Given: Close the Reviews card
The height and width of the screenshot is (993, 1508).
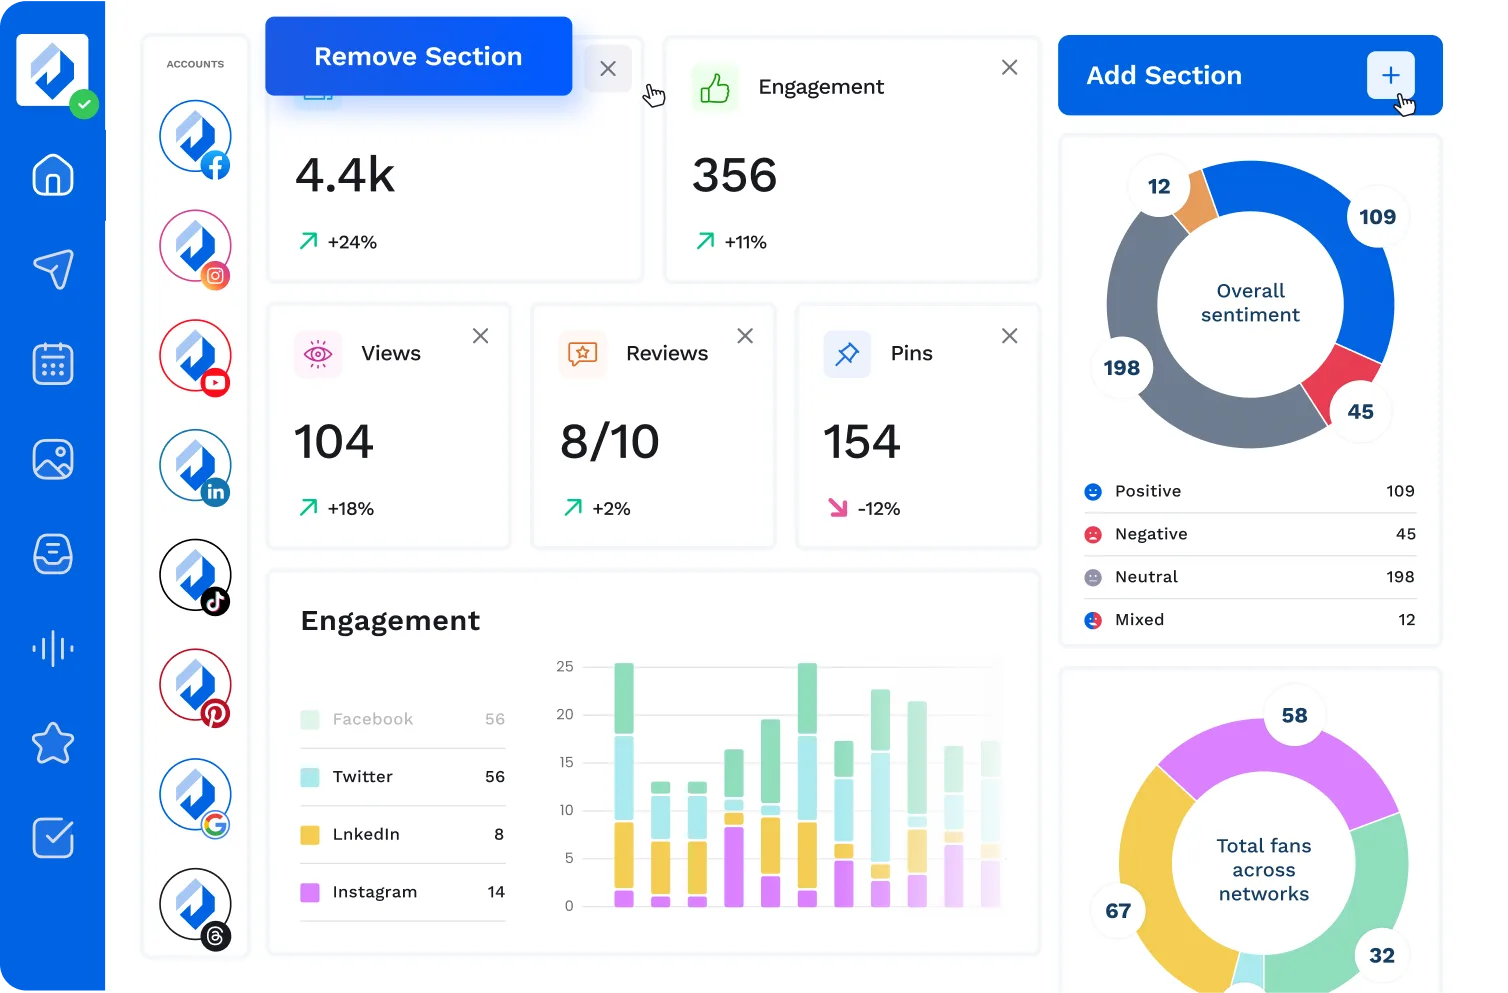Looking at the screenshot, I should coord(745,336).
